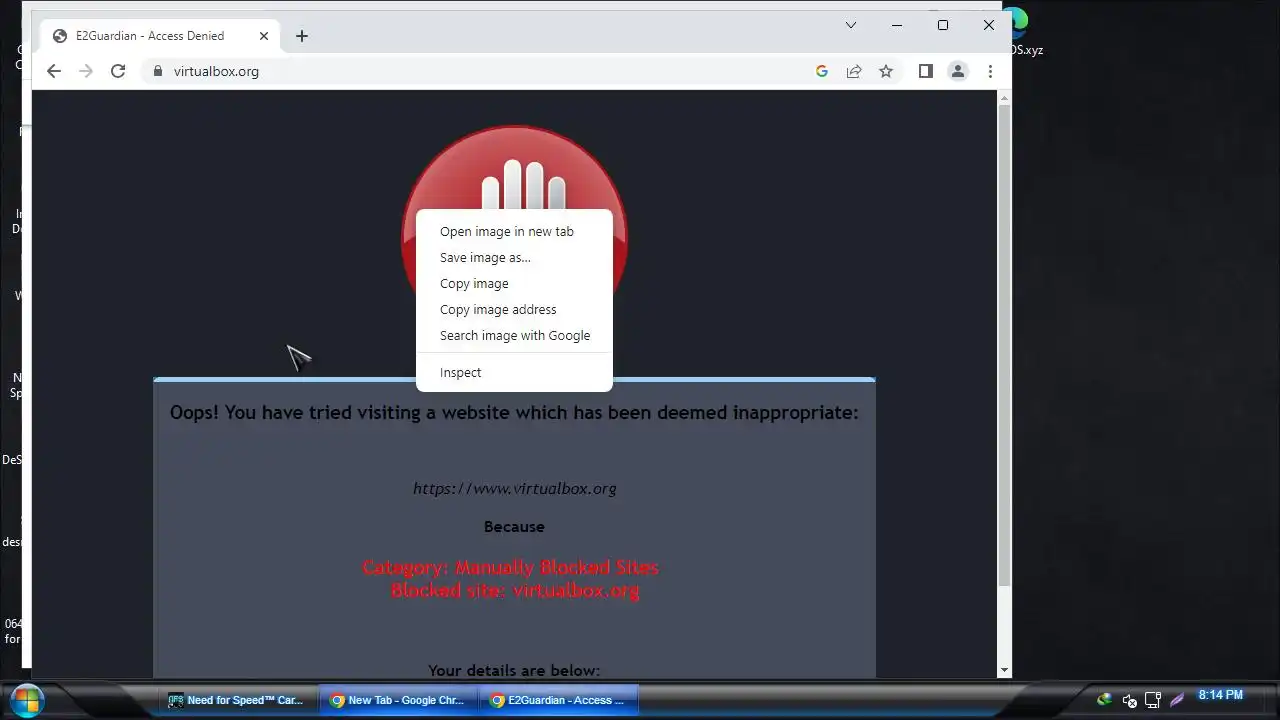Click the forward navigation arrow
Screen dimensions: 1280x720
86,71
